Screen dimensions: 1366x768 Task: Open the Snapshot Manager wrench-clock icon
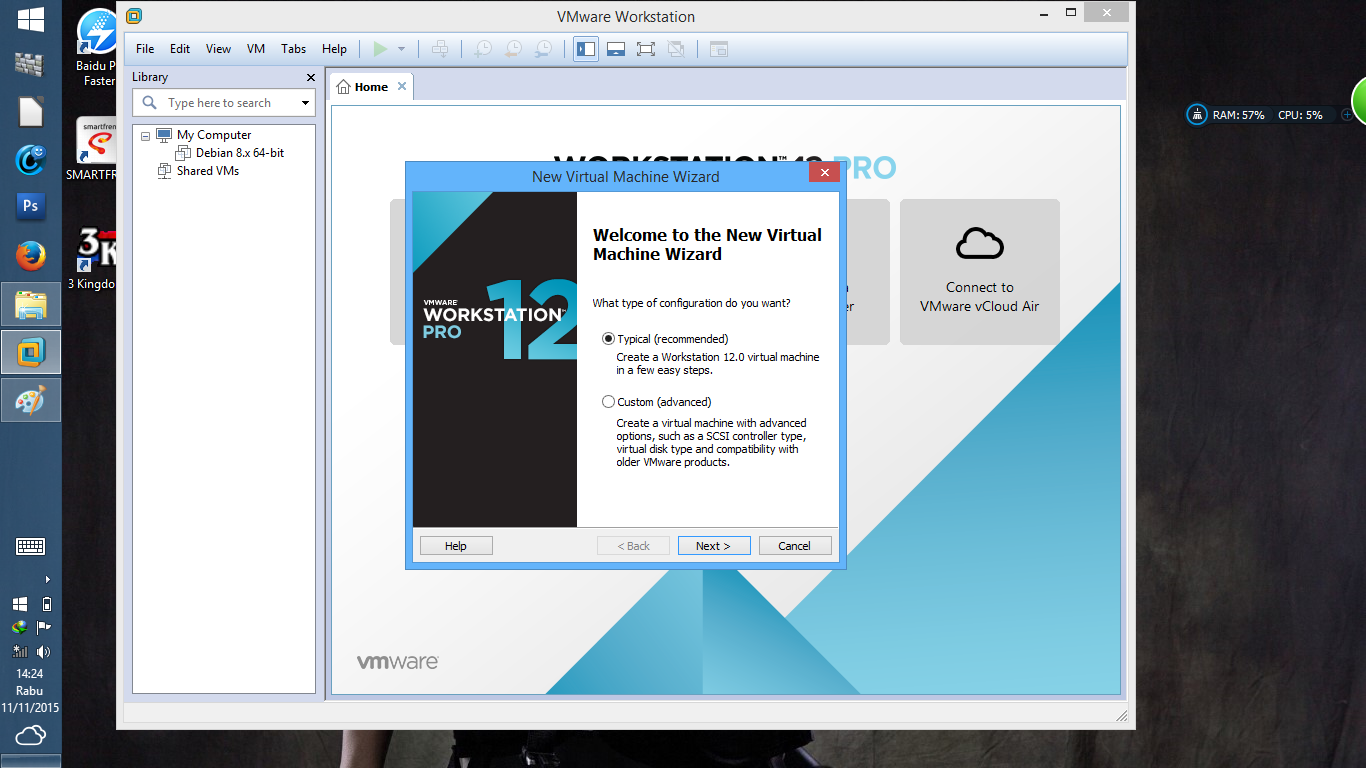[x=543, y=48]
